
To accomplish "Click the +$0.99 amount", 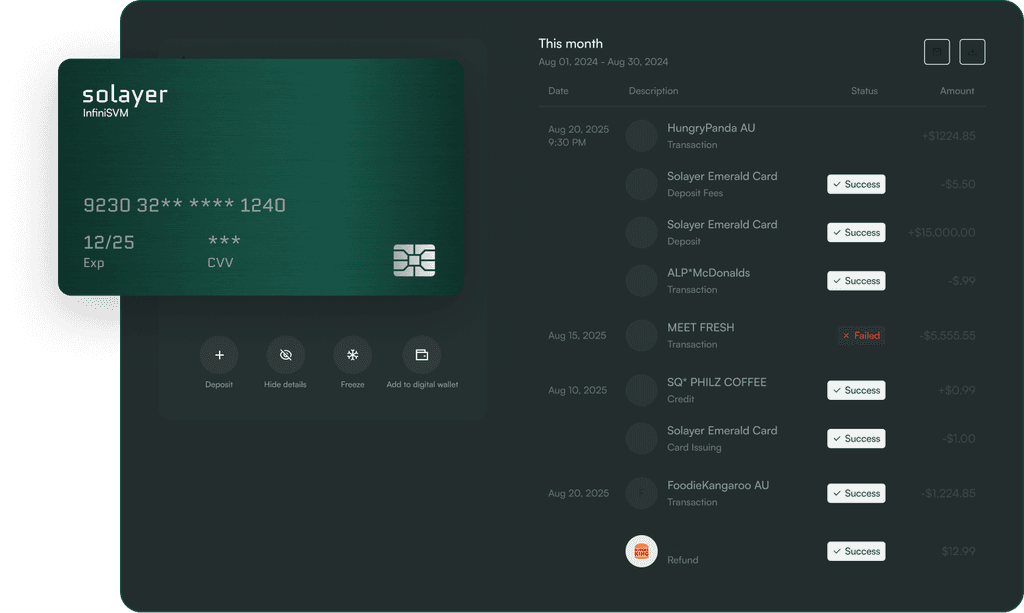I will [x=957, y=390].
